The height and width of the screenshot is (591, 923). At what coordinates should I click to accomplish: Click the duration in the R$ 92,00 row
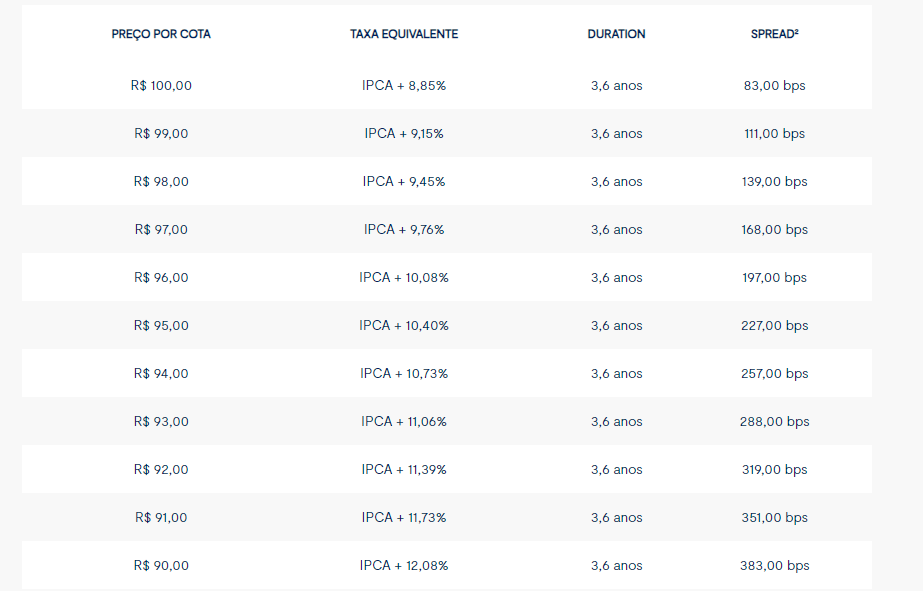pos(616,469)
